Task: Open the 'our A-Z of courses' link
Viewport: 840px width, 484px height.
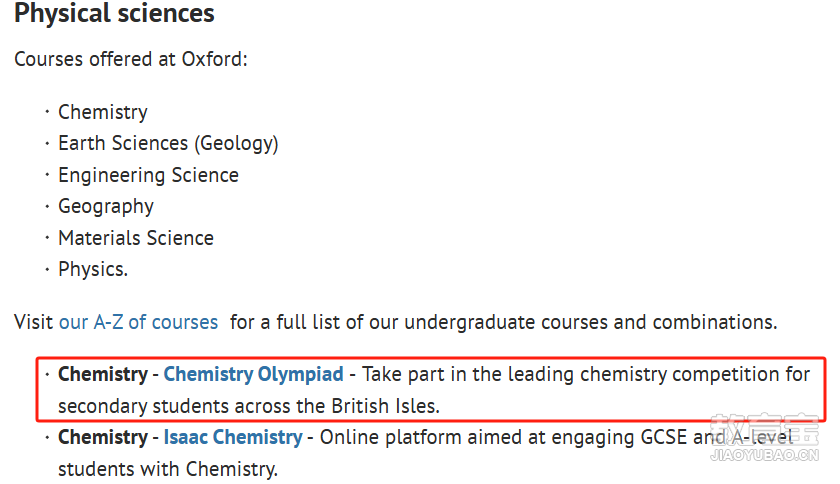Action: pos(138,322)
